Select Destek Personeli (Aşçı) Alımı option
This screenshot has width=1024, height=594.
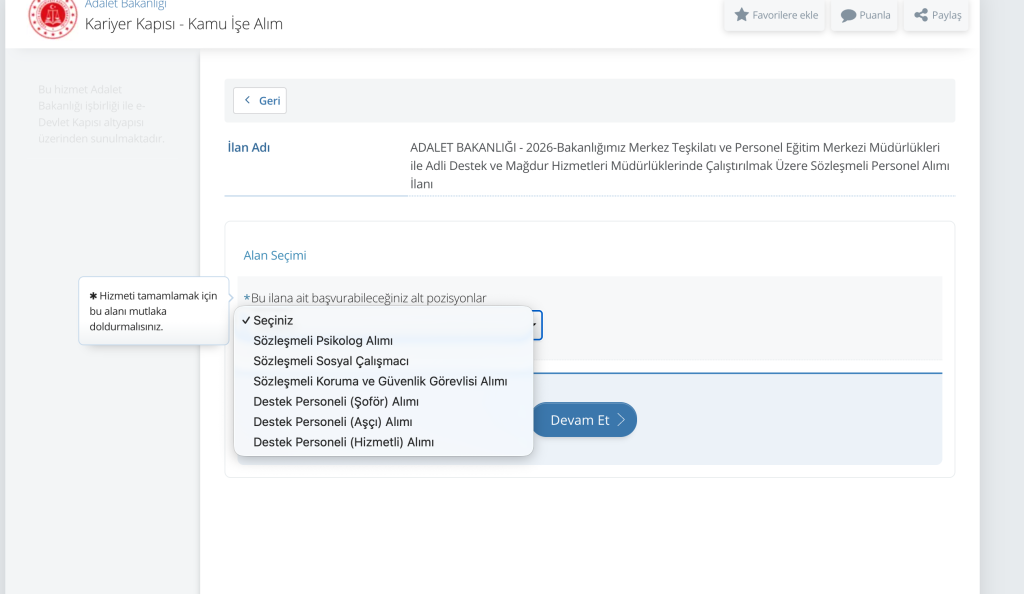[383, 421]
